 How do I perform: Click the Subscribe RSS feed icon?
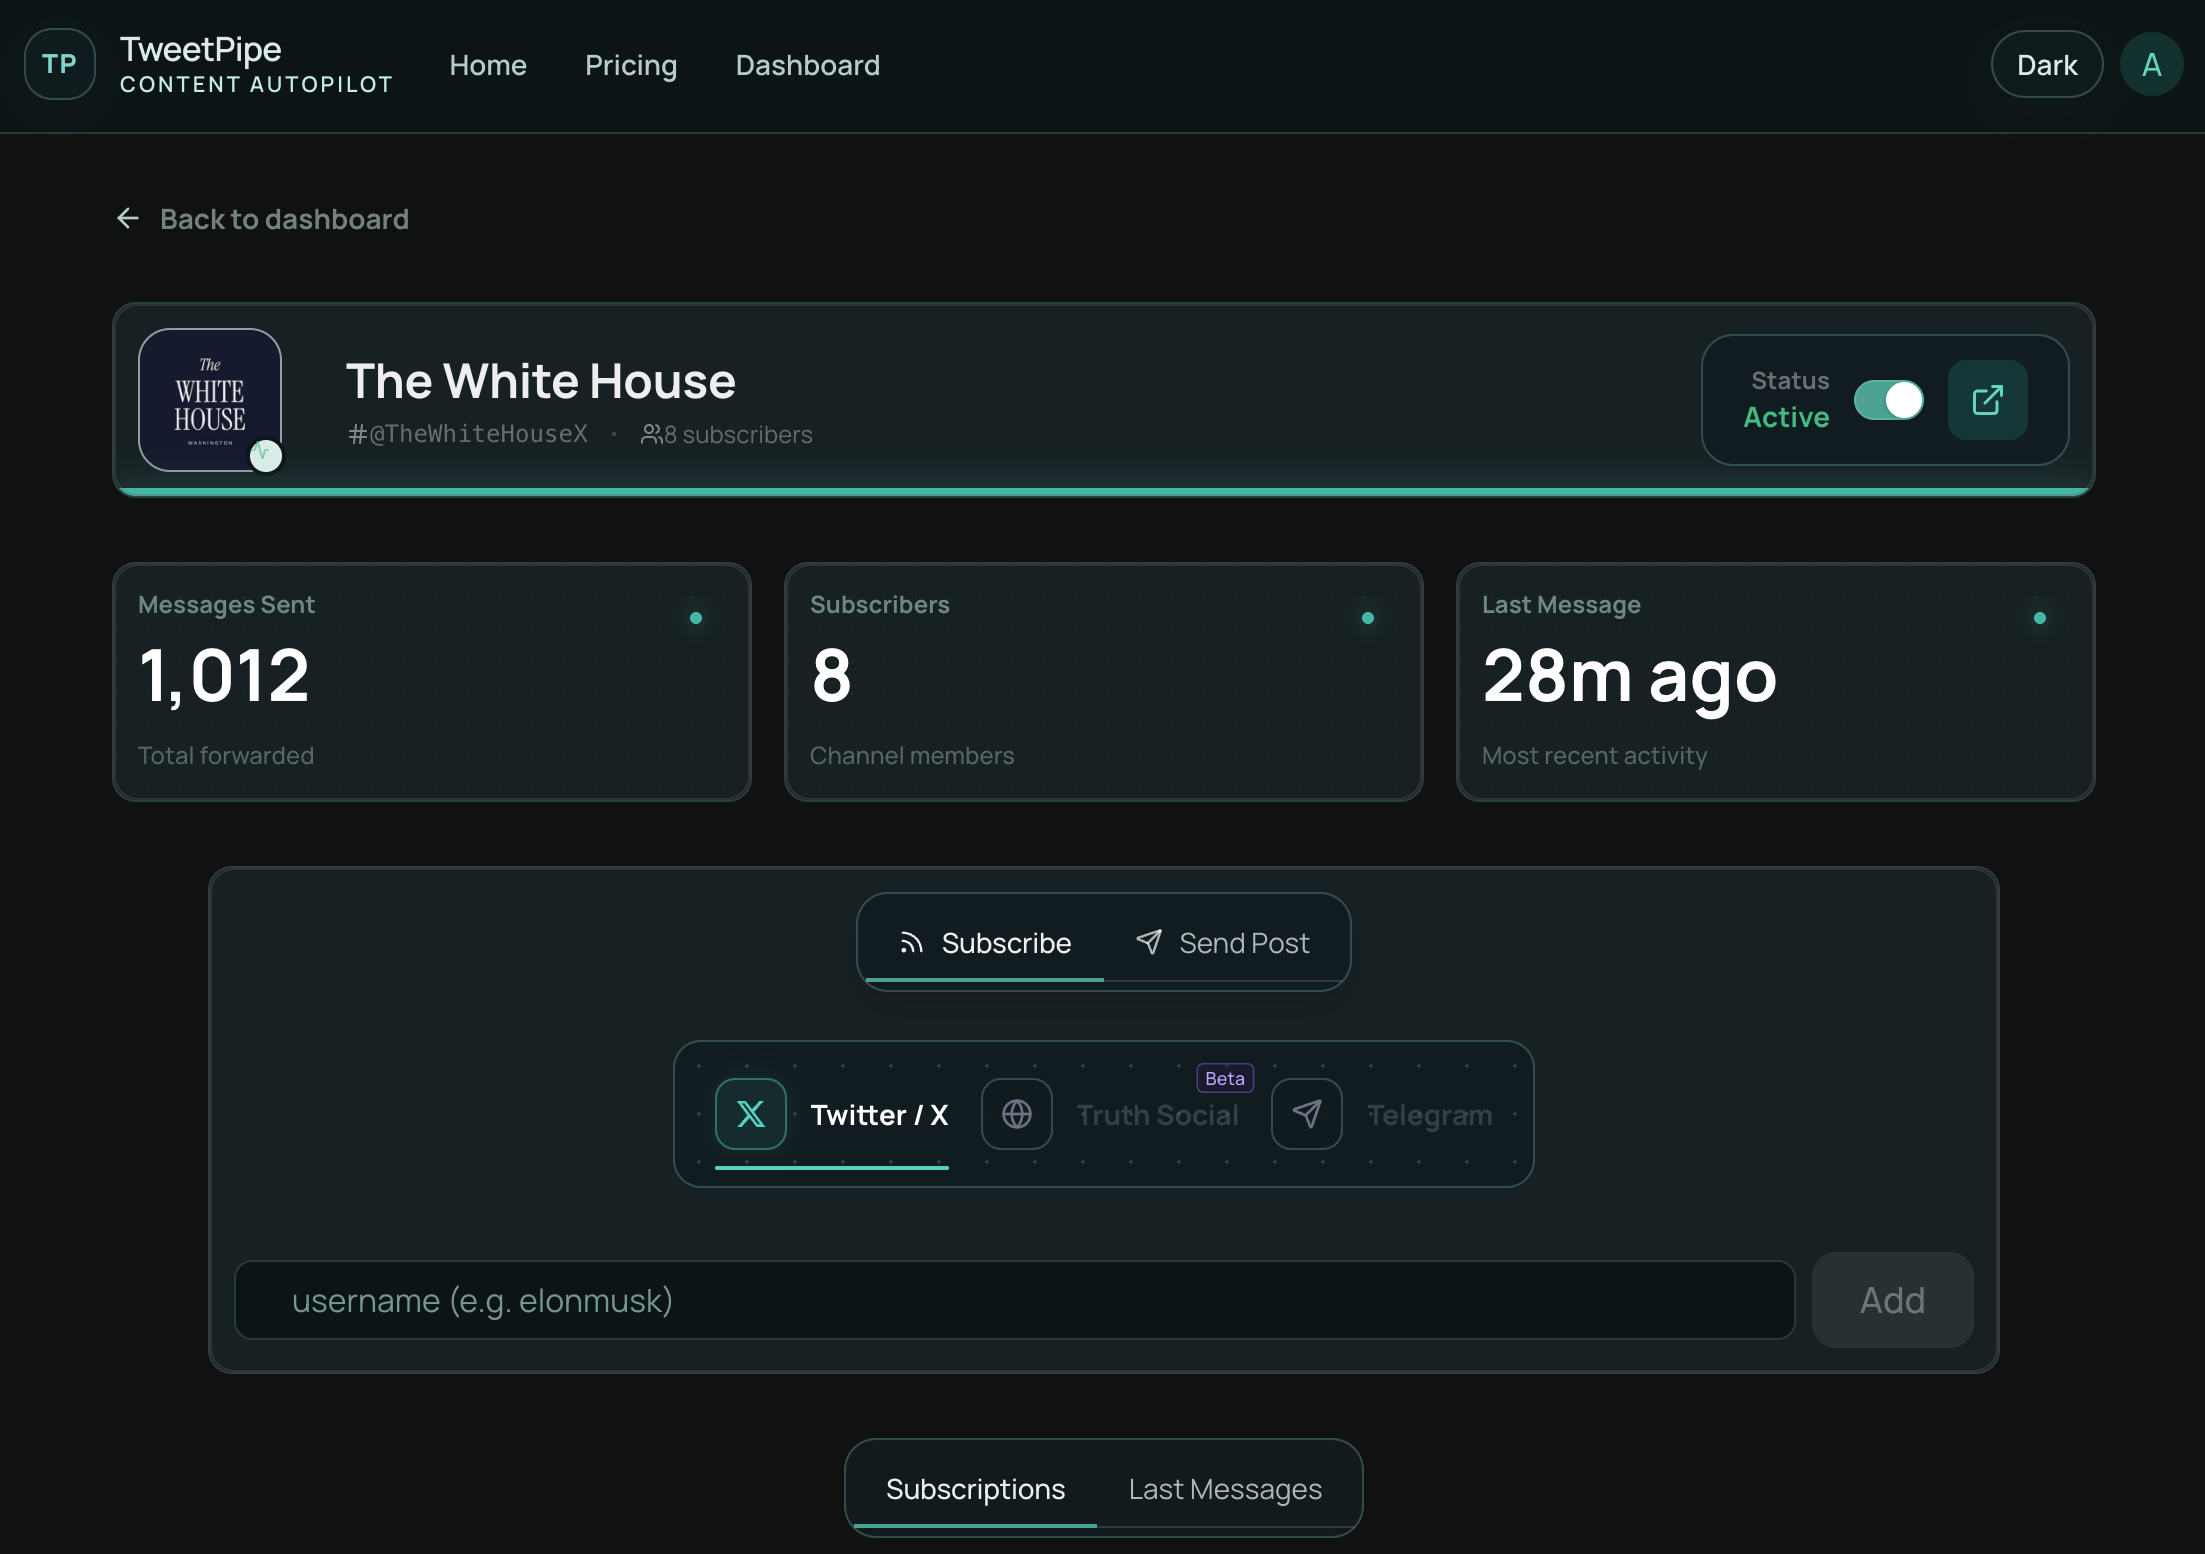click(911, 943)
